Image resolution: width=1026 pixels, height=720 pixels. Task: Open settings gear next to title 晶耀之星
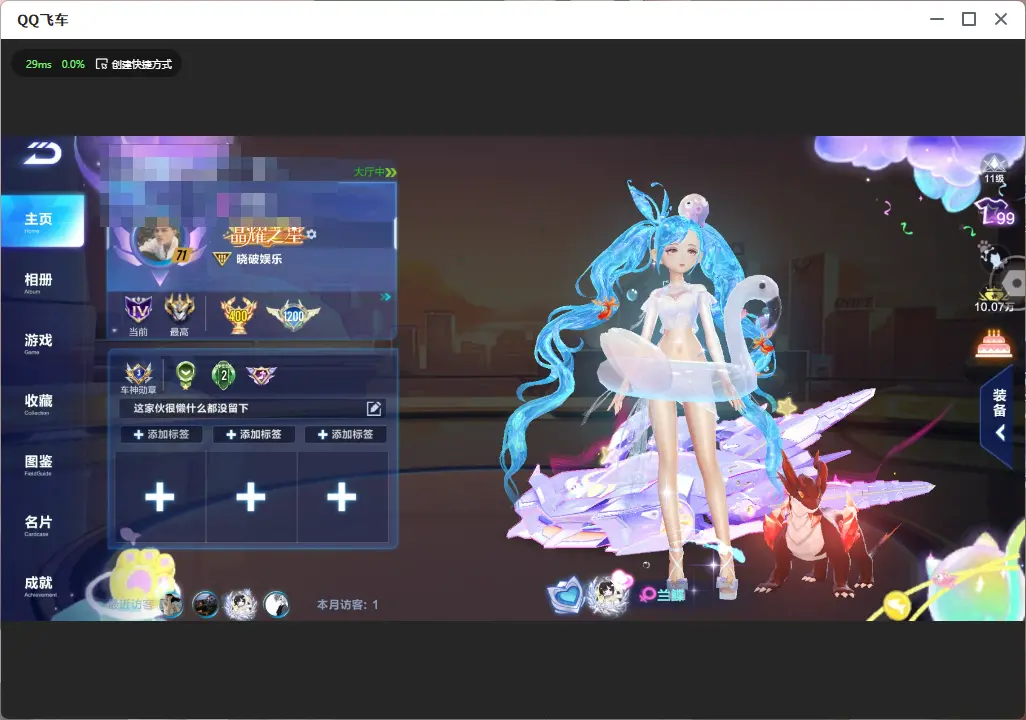tap(311, 234)
